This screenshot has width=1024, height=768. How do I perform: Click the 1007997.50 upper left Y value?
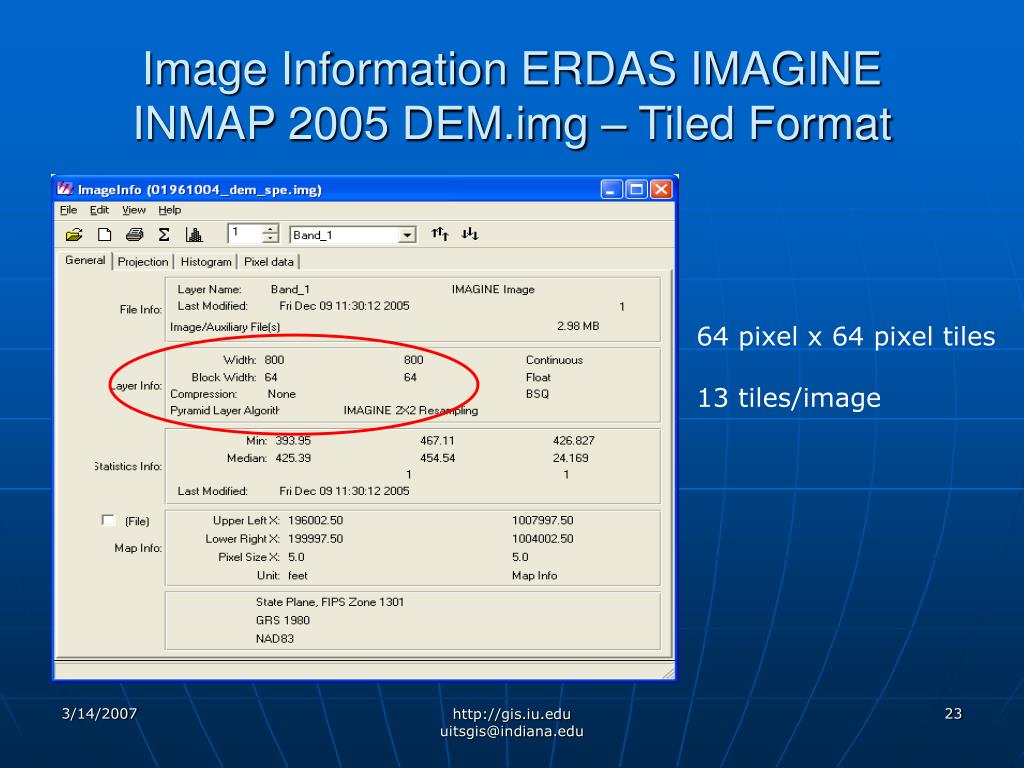[x=543, y=520]
